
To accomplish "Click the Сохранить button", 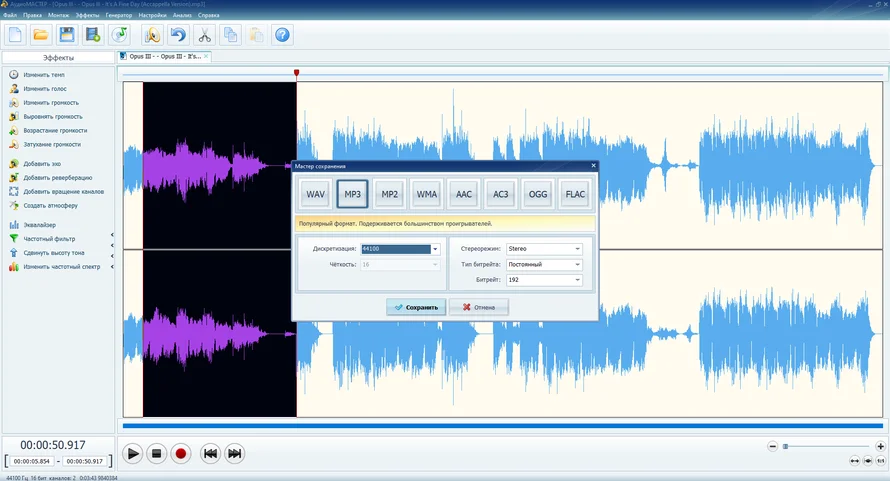I will click(x=416, y=307).
